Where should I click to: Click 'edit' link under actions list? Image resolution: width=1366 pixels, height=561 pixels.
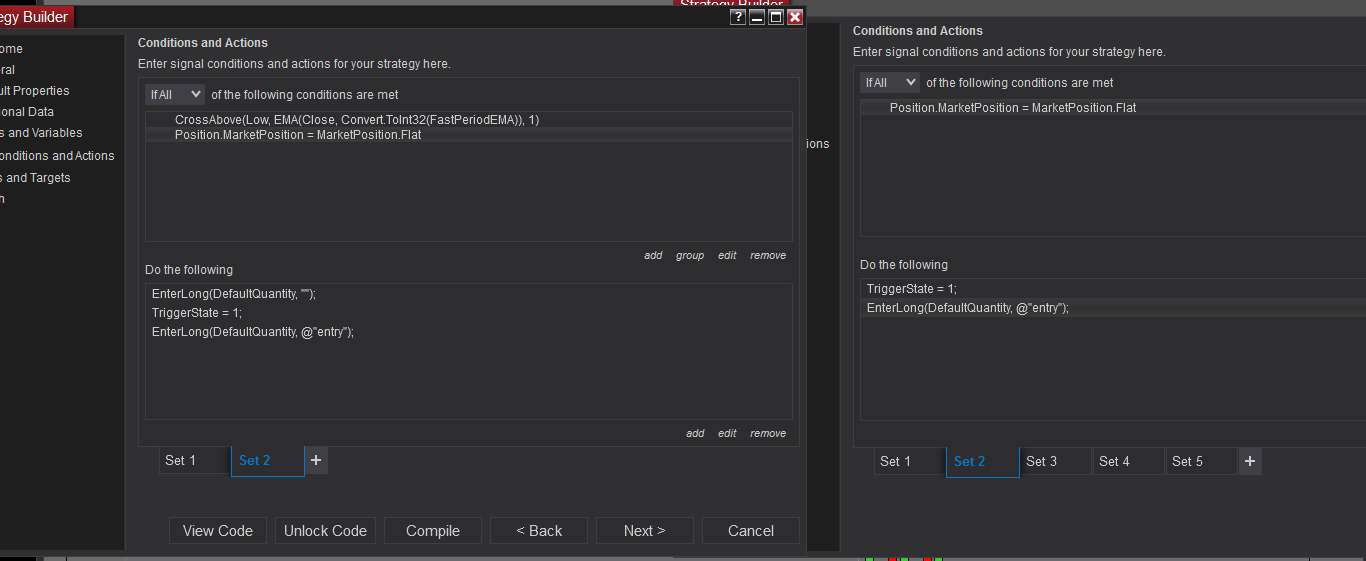tap(727, 434)
